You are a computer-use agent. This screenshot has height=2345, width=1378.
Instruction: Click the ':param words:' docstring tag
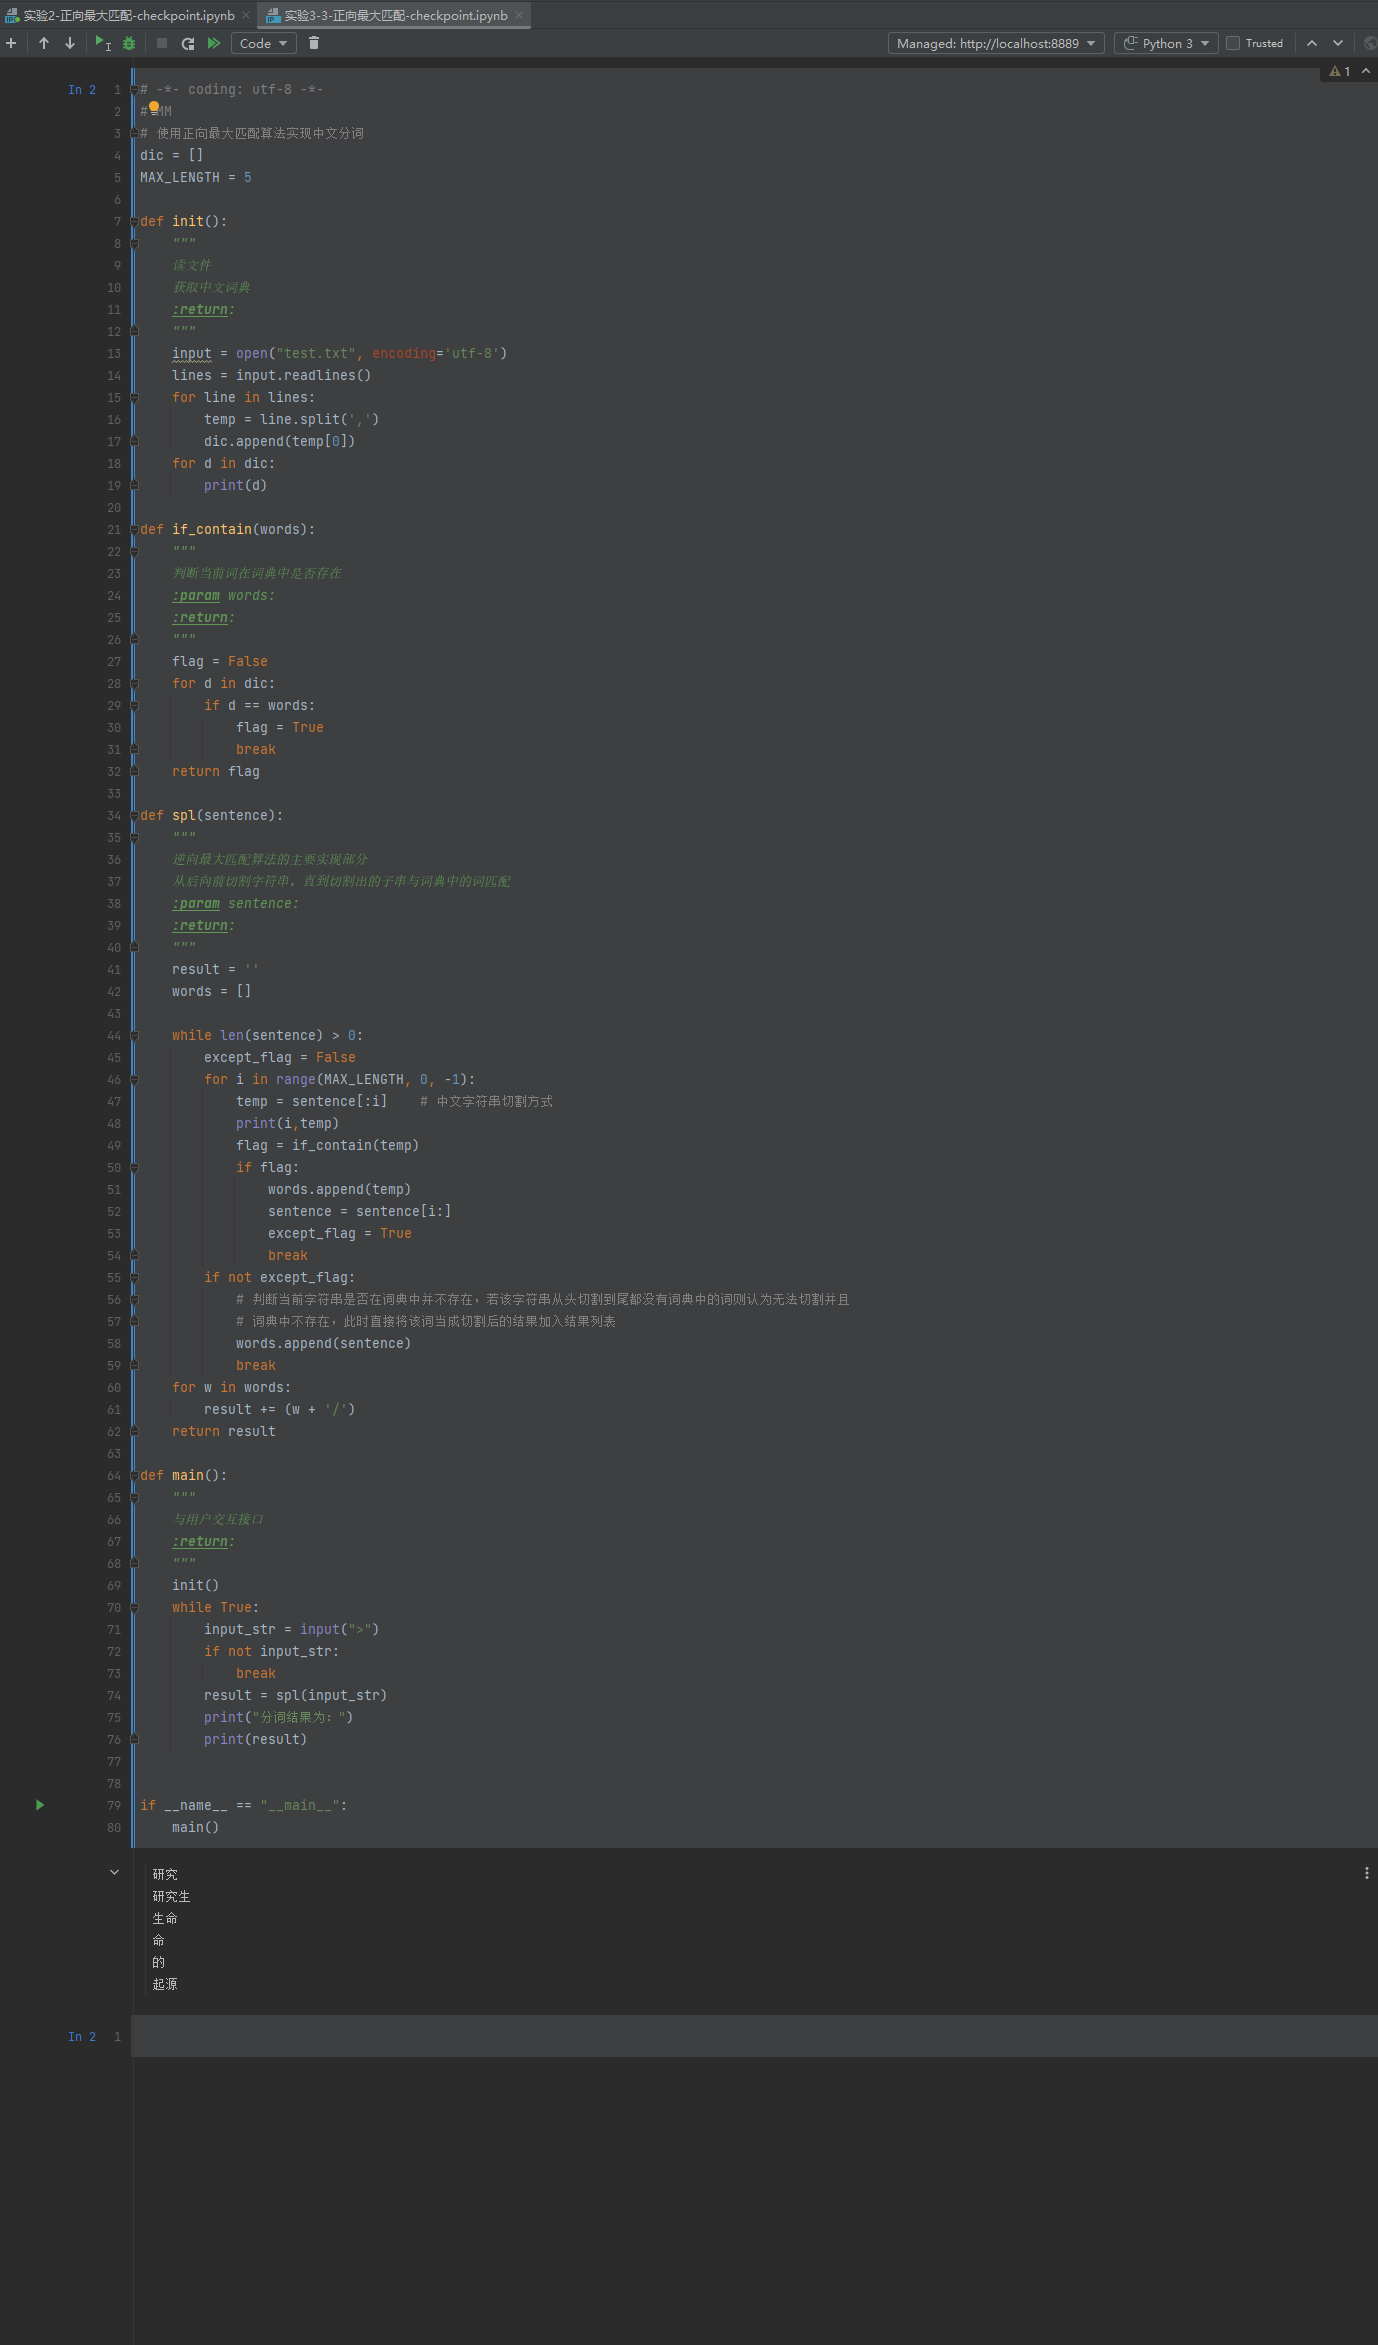(223, 596)
